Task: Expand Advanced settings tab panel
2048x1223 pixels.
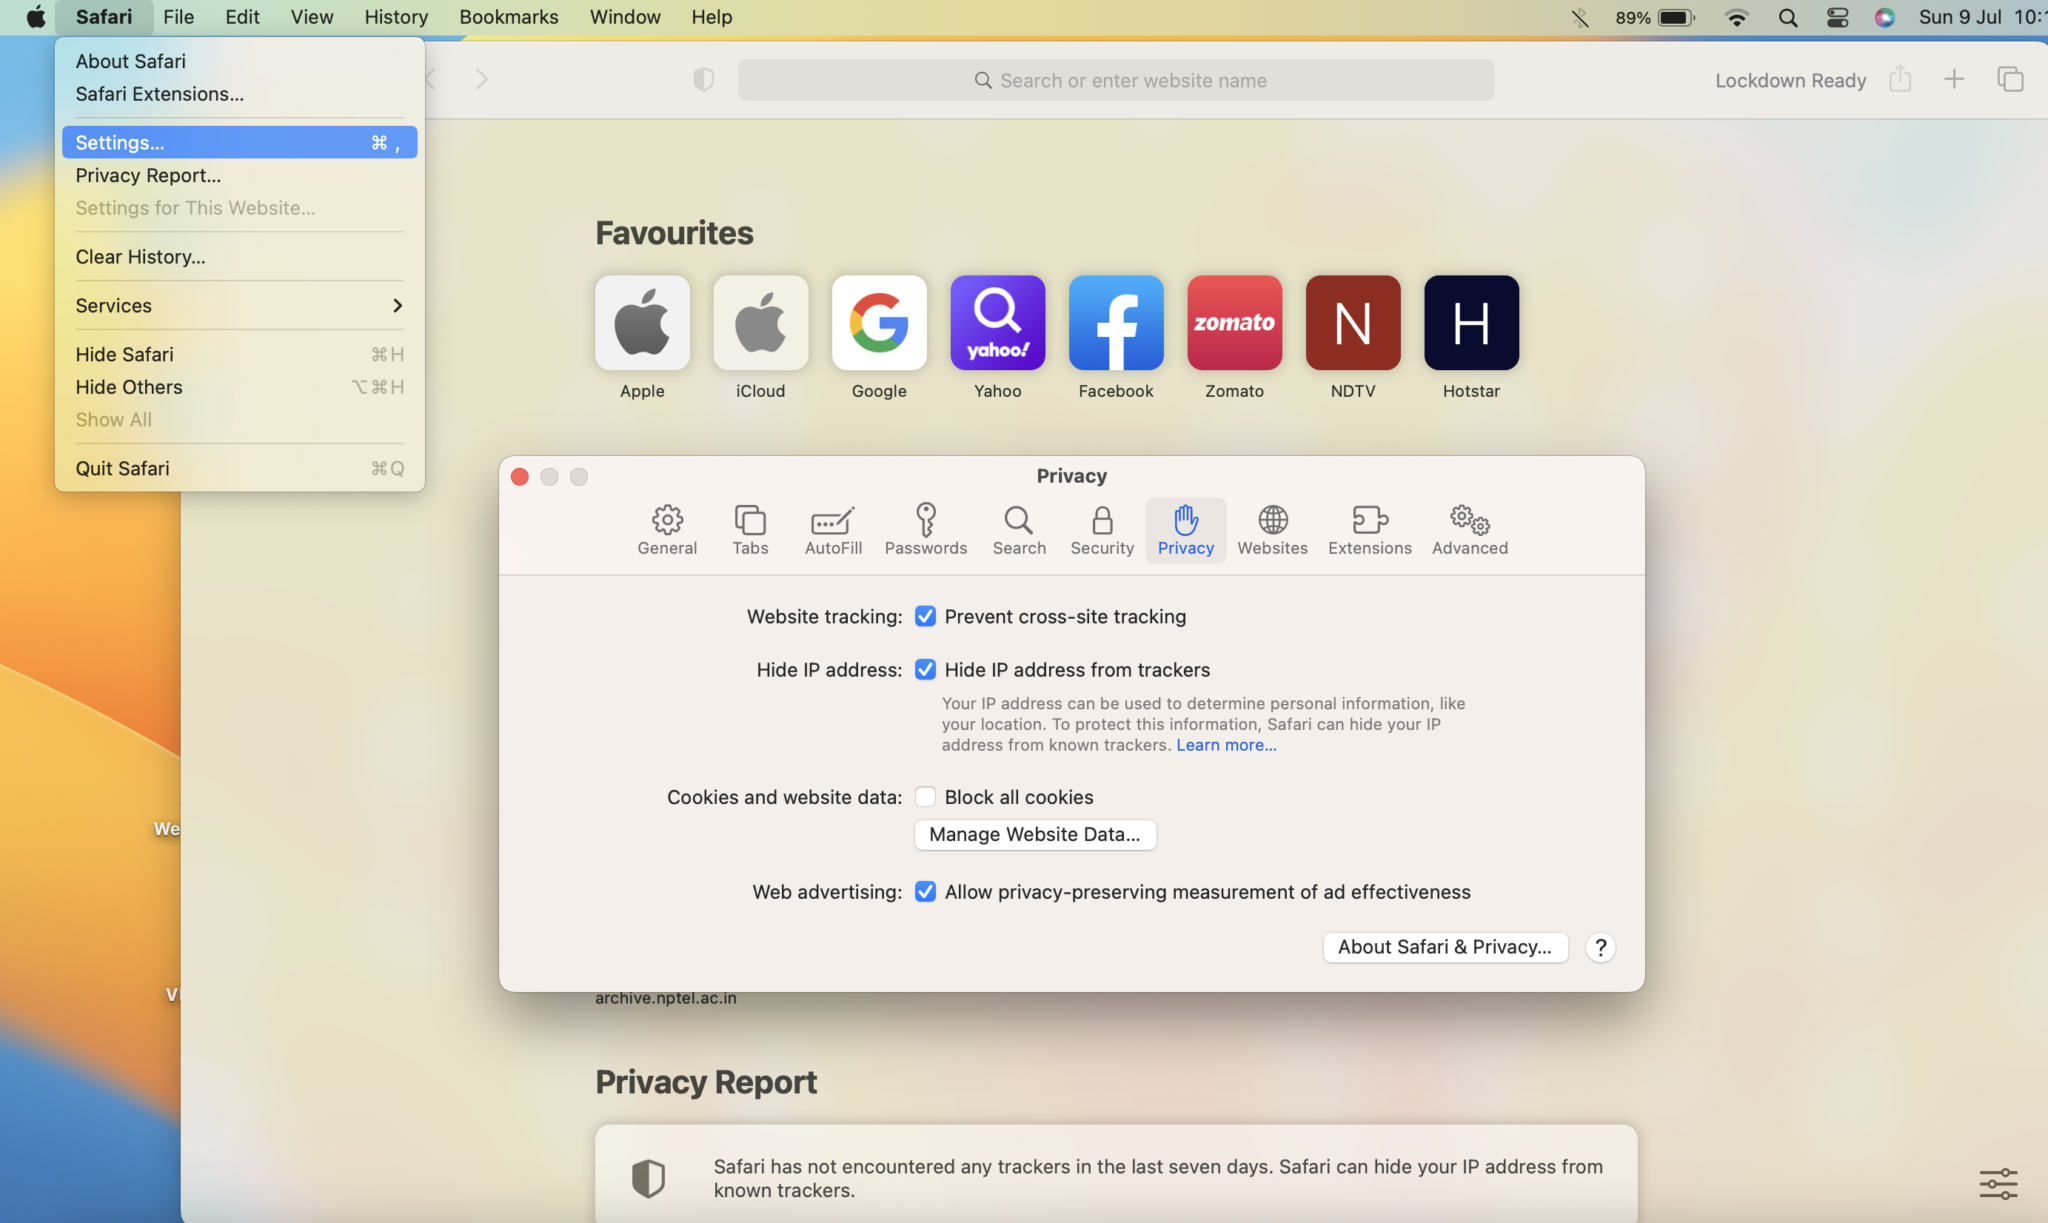Action: coord(1469,527)
